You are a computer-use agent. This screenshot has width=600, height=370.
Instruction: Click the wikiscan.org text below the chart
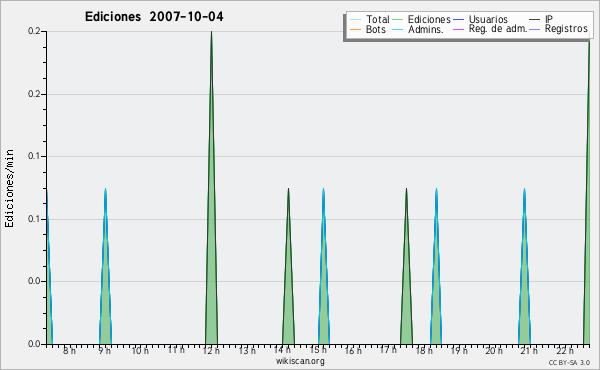tap(300, 360)
